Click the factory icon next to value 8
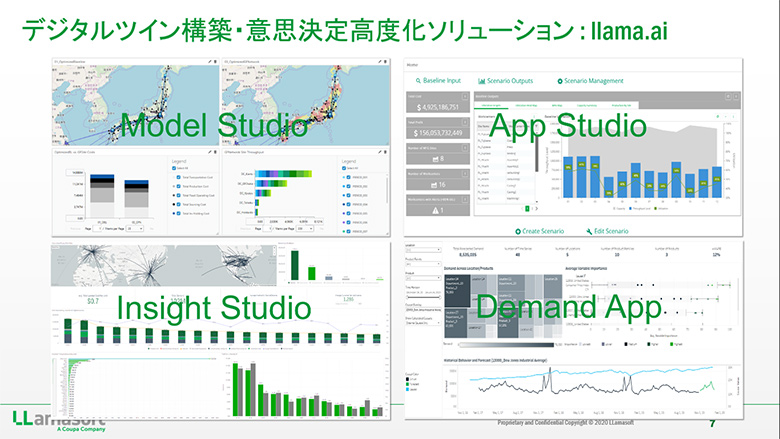 [436, 159]
